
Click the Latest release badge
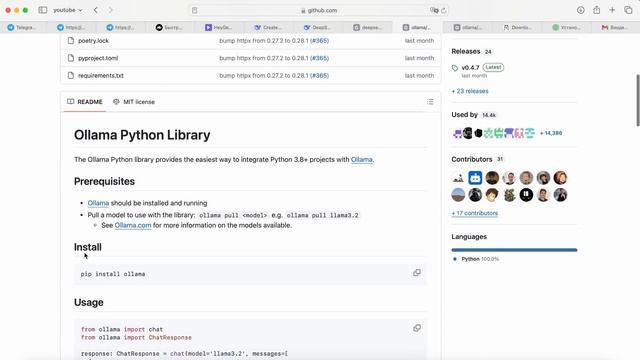point(493,67)
